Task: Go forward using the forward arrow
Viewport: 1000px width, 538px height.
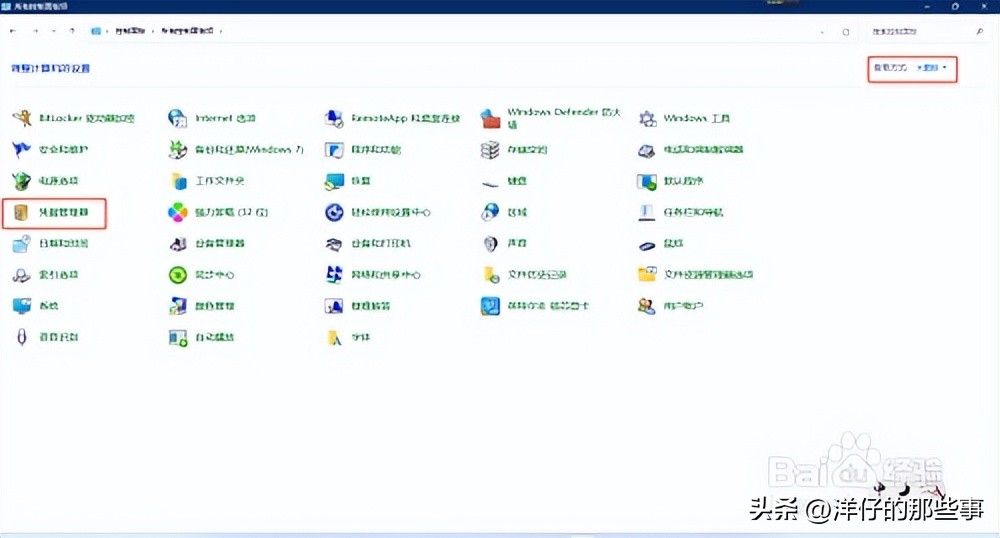Action: click(x=35, y=31)
